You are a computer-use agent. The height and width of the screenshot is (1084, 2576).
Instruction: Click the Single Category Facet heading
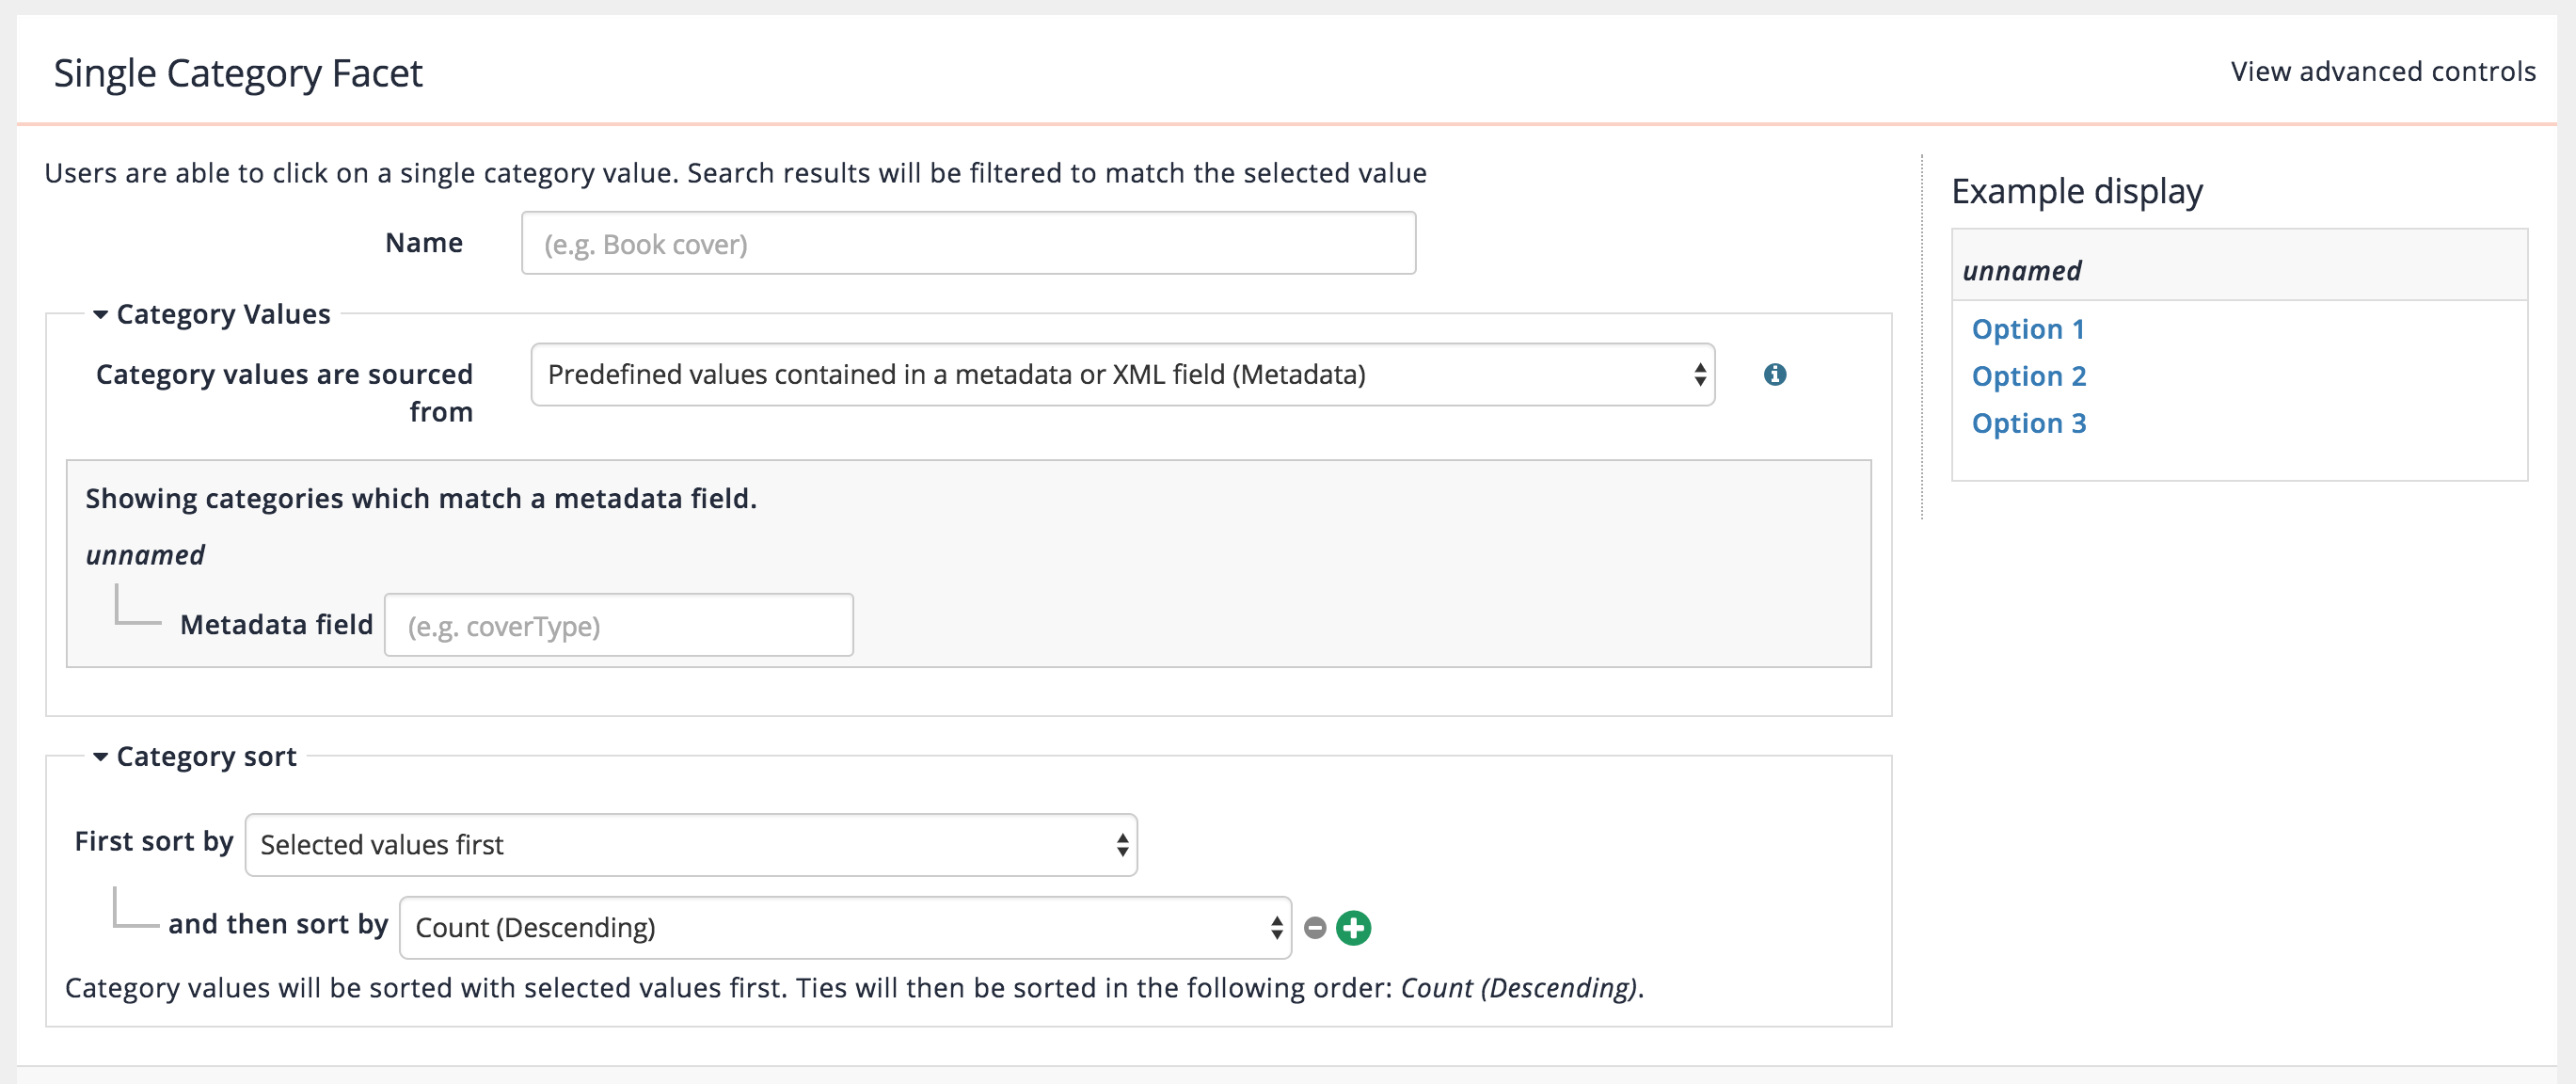point(238,73)
